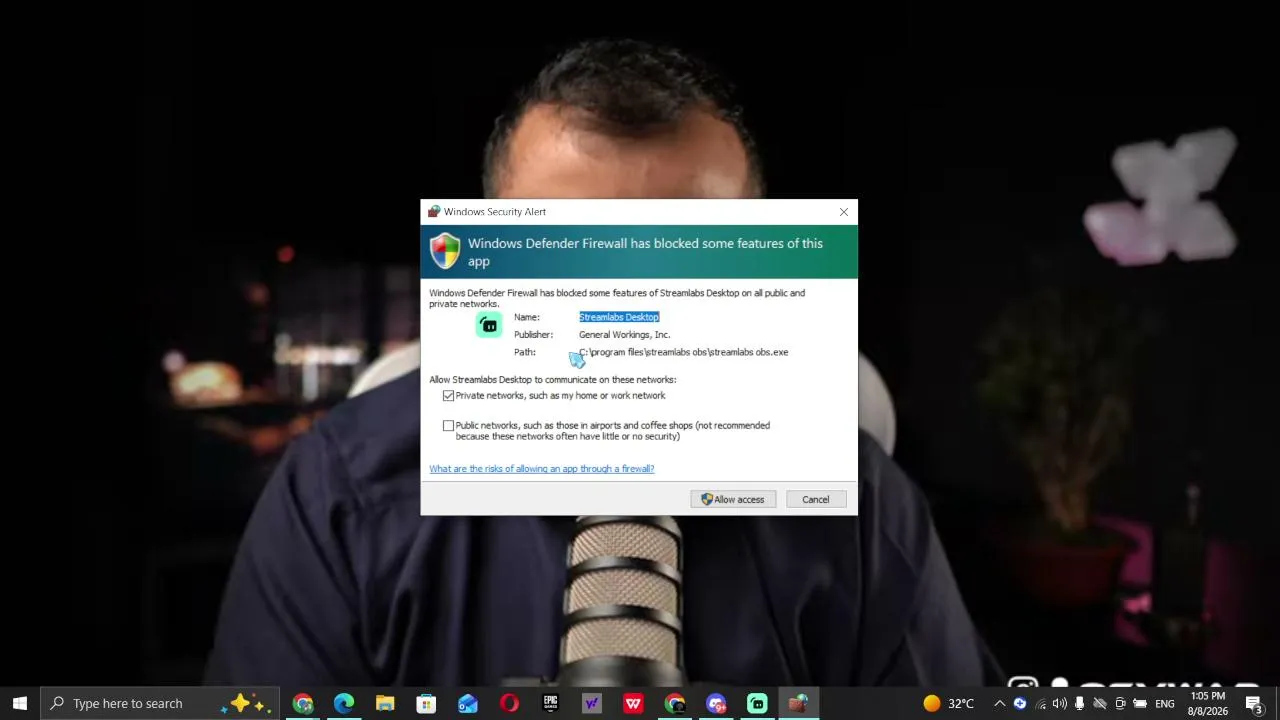Switch the ENG input language indicator
Image resolution: width=1280 pixels, height=720 pixels.
(1165, 703)
